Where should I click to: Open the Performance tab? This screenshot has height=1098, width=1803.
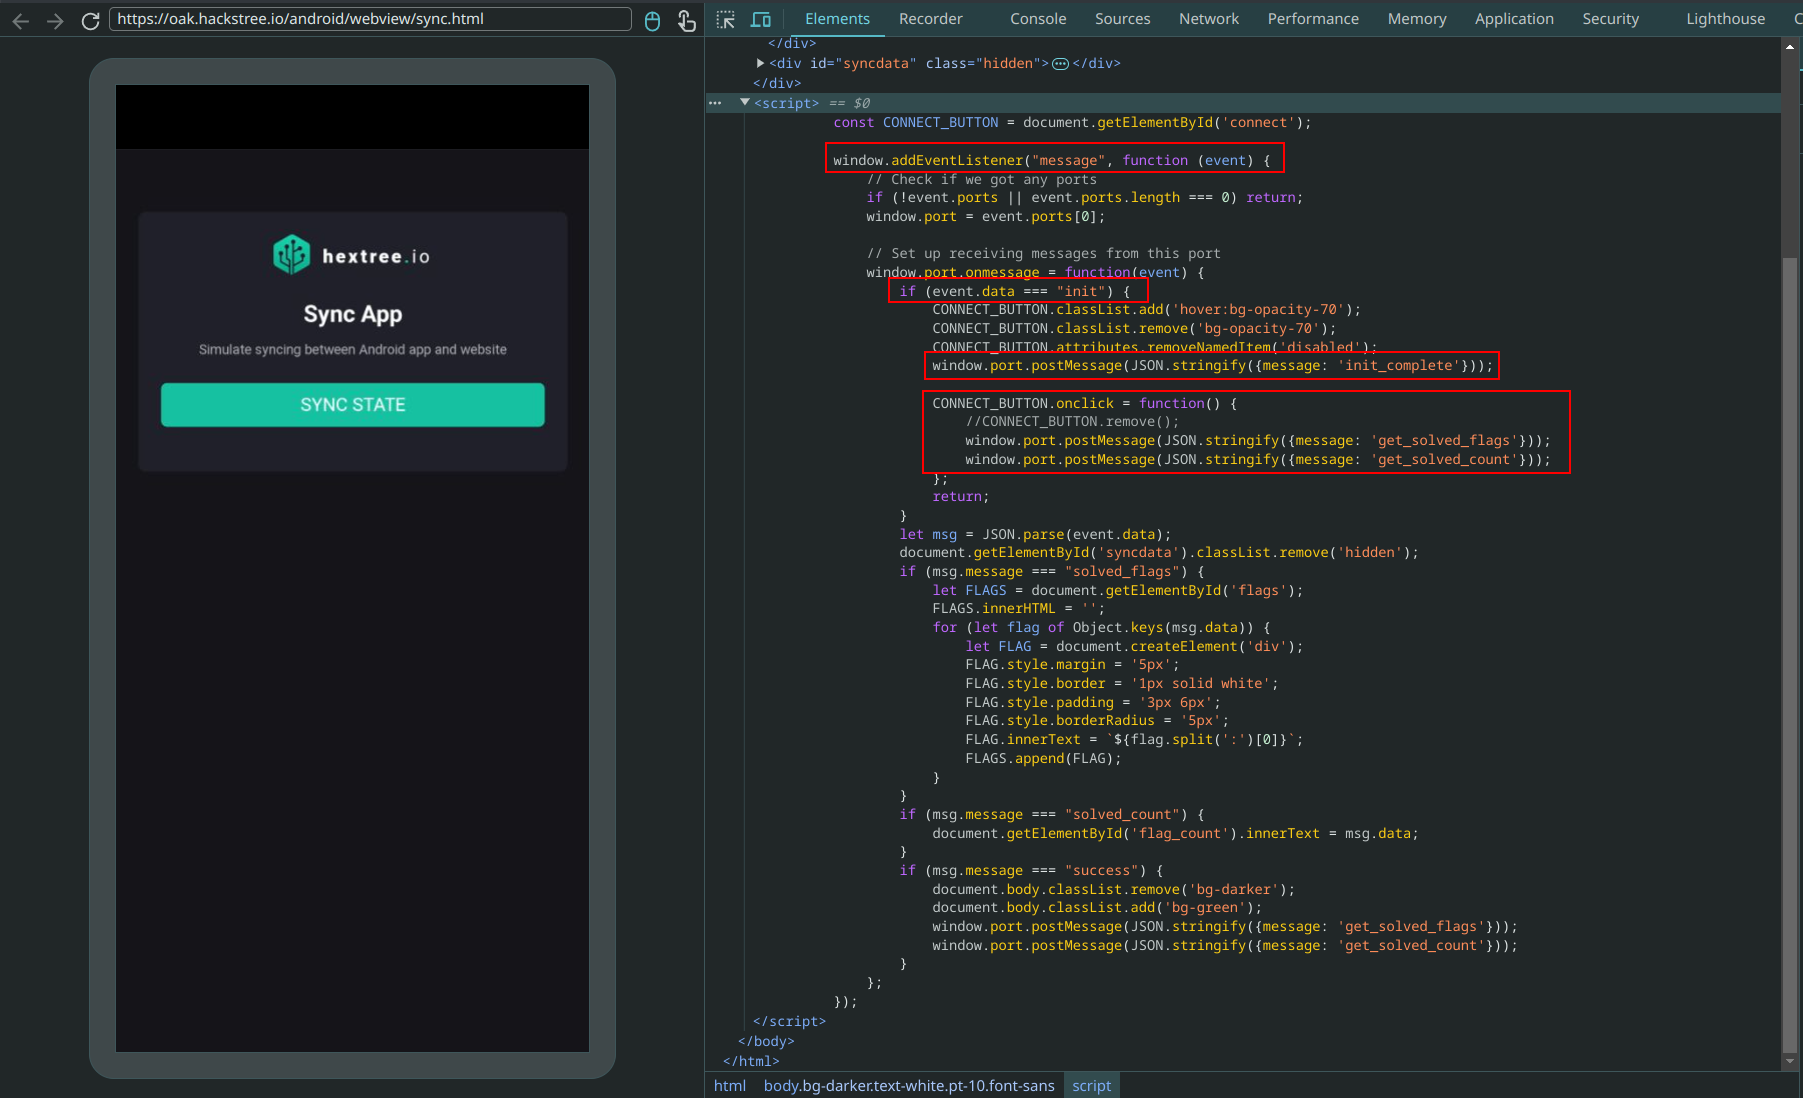tap(1312, 19)
